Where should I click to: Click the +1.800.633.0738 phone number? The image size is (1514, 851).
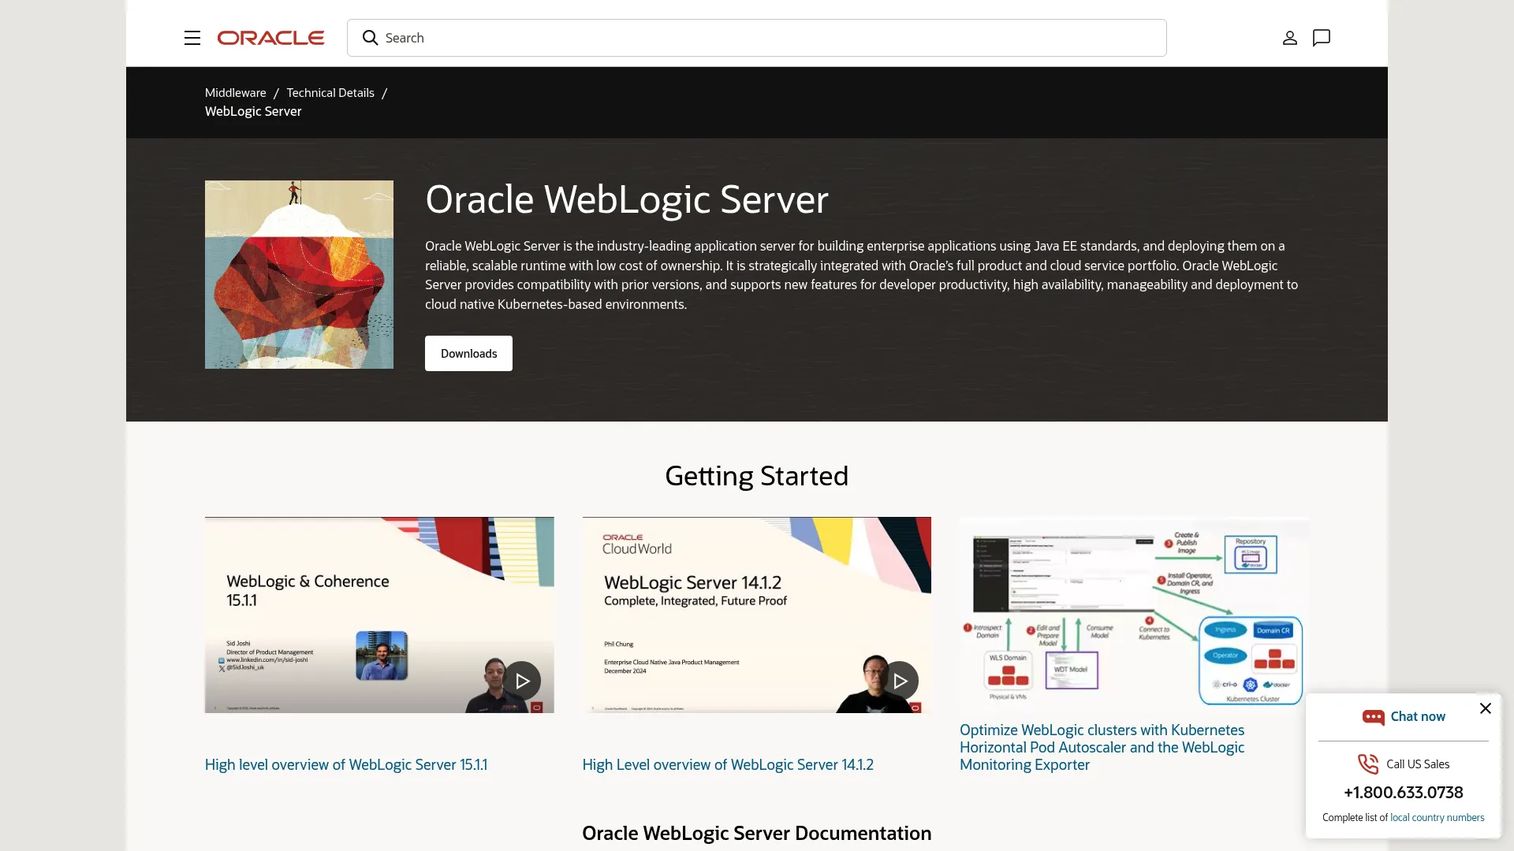(1403, 793)
